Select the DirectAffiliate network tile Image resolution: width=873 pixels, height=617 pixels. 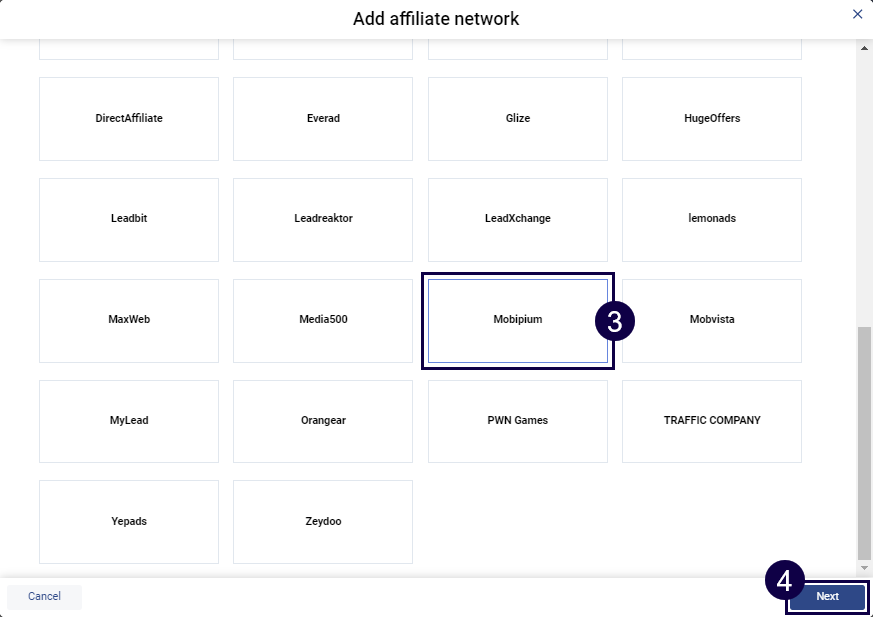(x=129, y=119)
